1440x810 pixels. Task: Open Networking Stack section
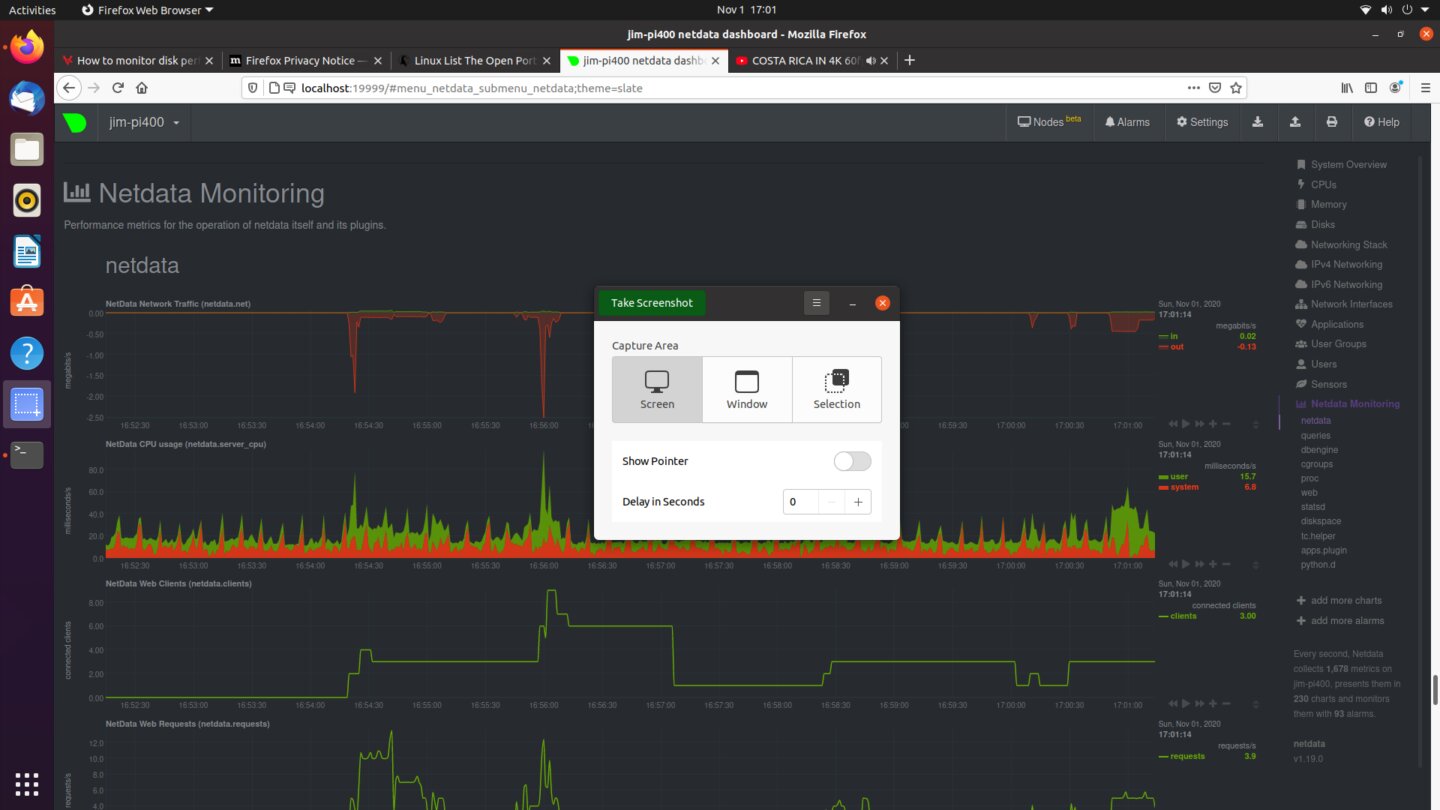[x=1341, y=245]
